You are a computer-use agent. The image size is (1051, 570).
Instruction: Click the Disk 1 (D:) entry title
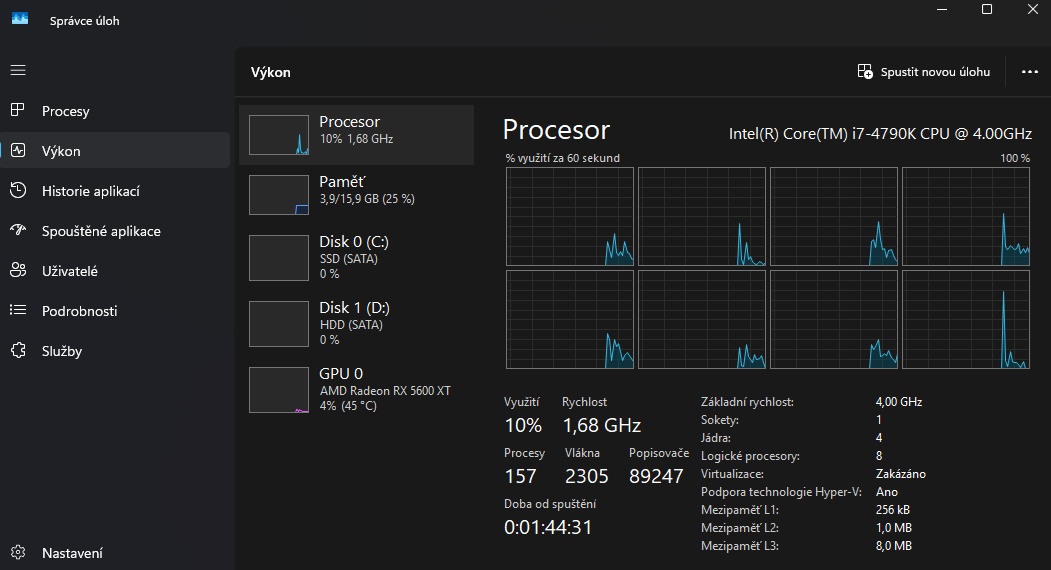[x=354, y=308]
